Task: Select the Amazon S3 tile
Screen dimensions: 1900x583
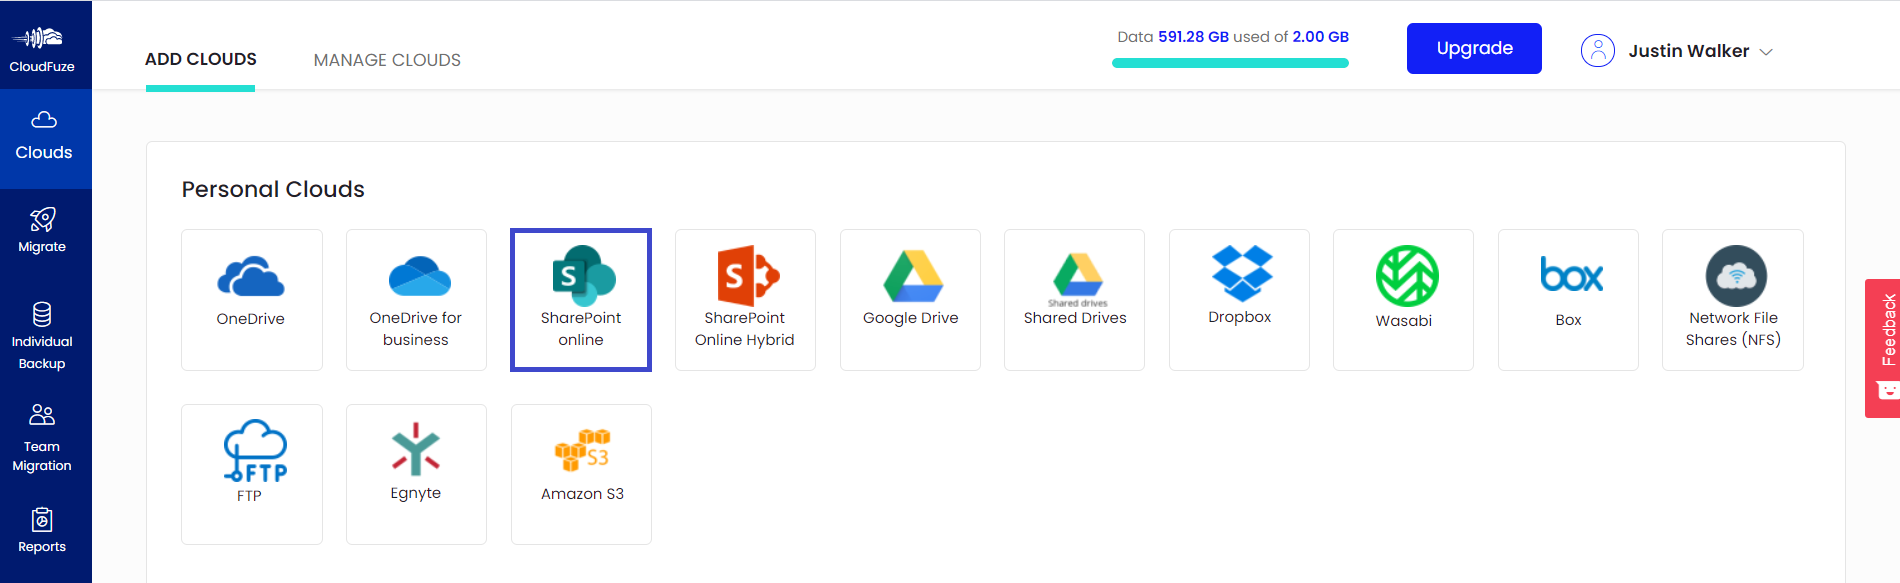Action: 581,474
